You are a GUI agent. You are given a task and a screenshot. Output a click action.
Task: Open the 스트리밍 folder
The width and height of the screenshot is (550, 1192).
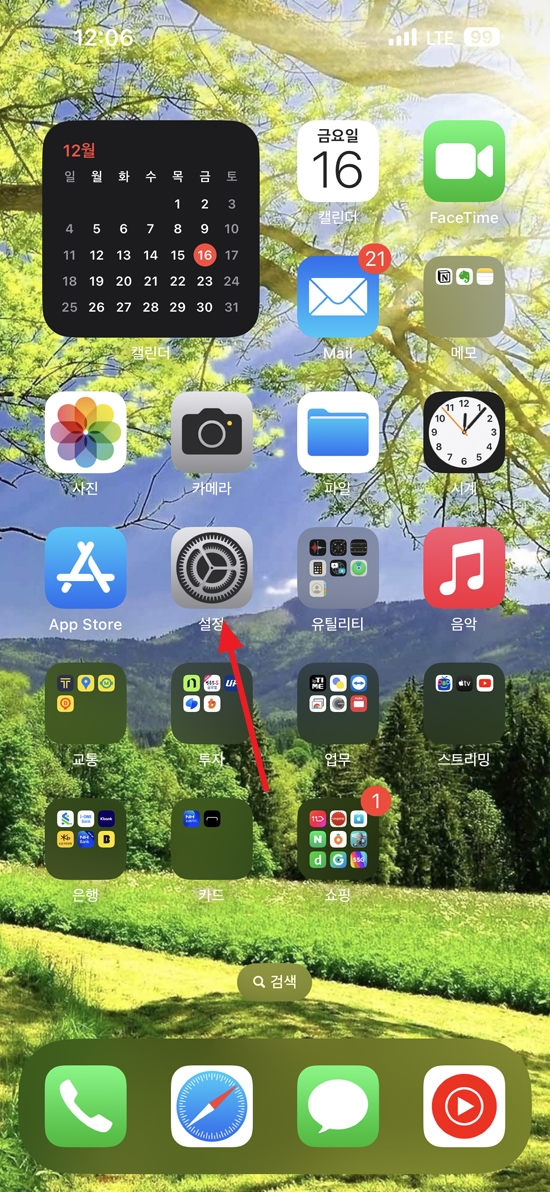tap(464, 703)
